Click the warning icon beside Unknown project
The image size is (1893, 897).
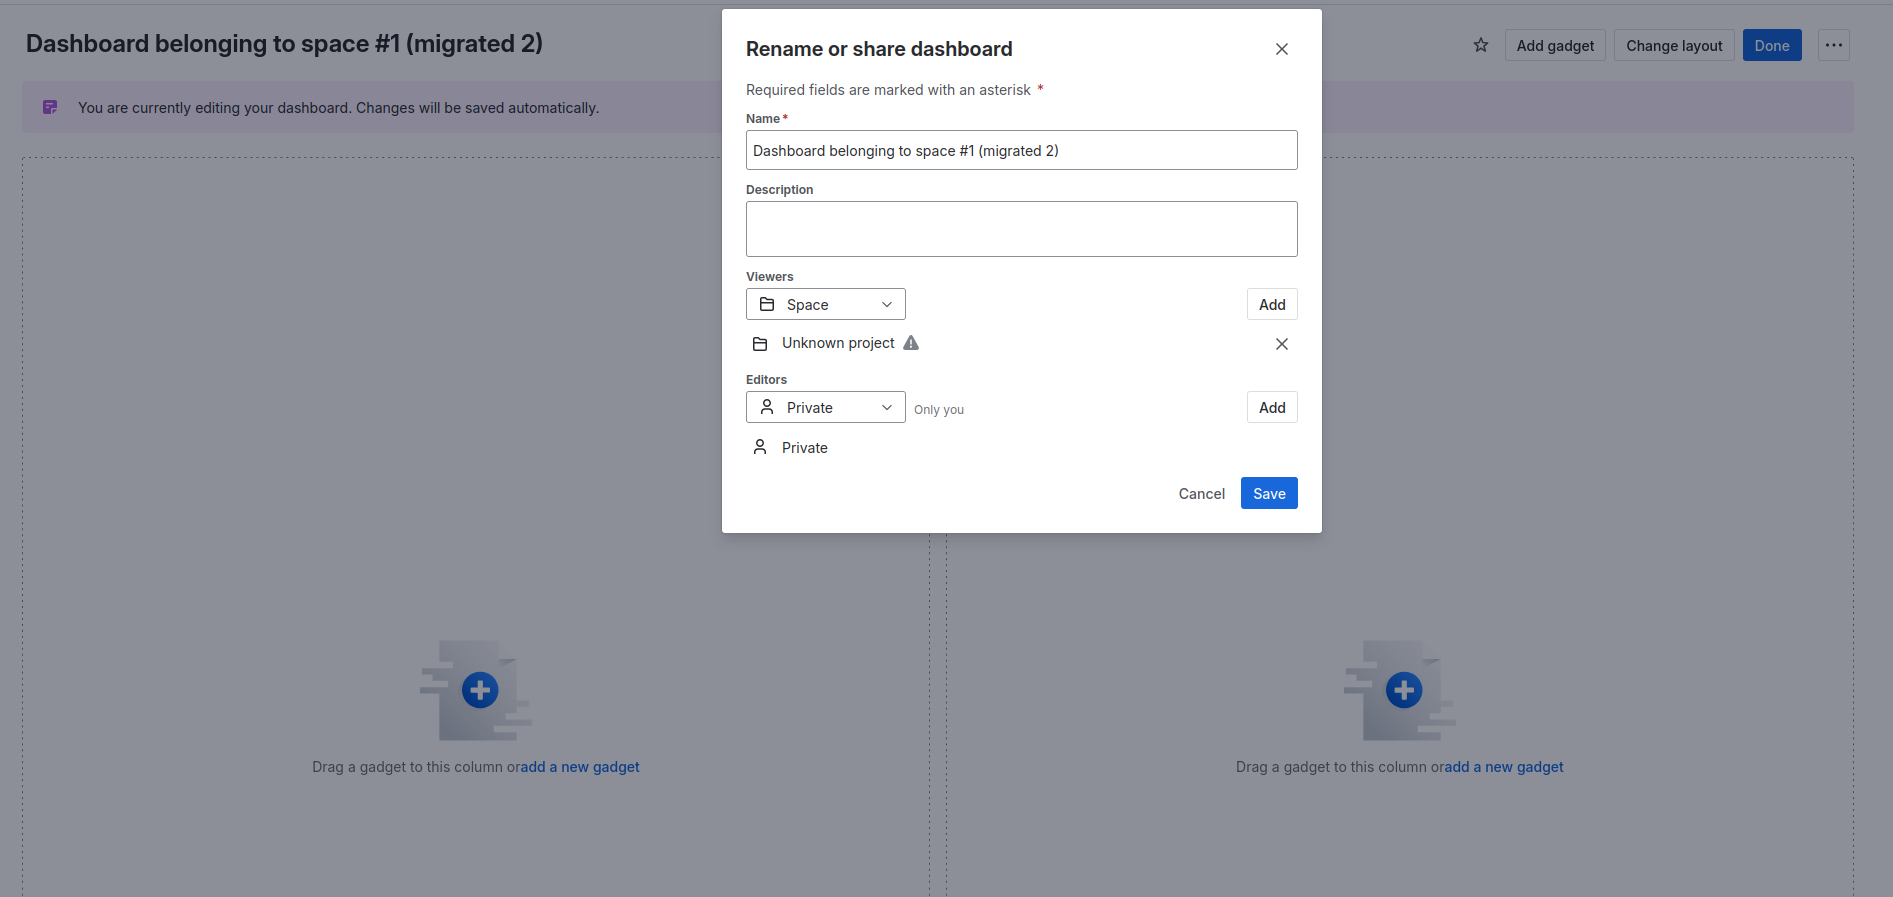[910, 343]
